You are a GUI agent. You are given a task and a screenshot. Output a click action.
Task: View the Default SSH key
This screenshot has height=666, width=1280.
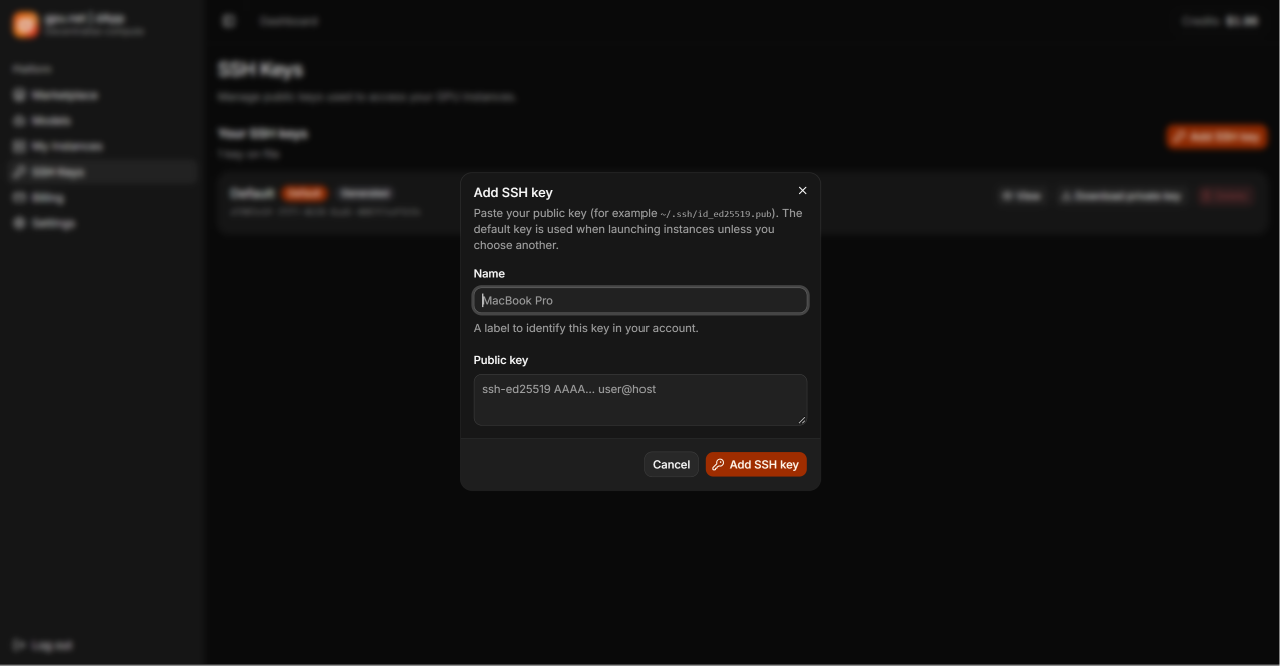1022,196
